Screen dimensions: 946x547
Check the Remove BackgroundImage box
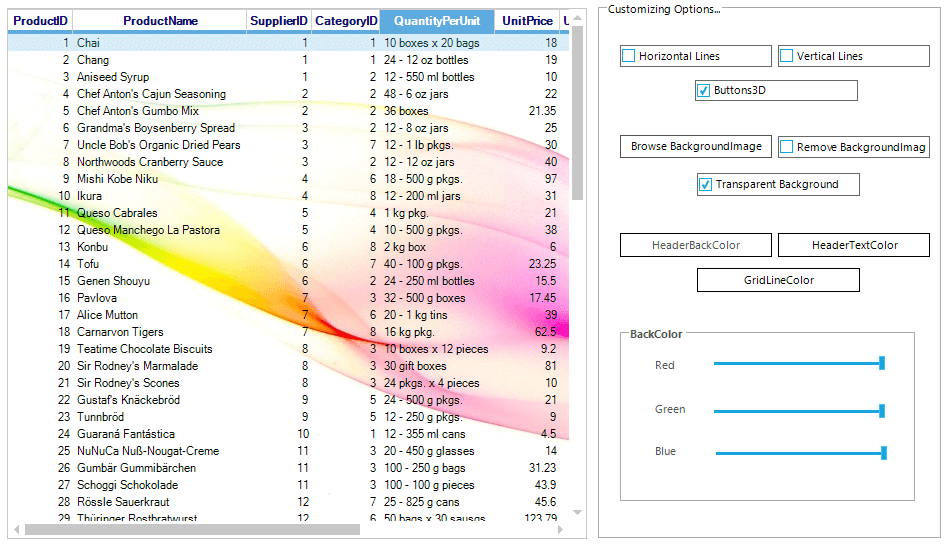click(787, 147)
